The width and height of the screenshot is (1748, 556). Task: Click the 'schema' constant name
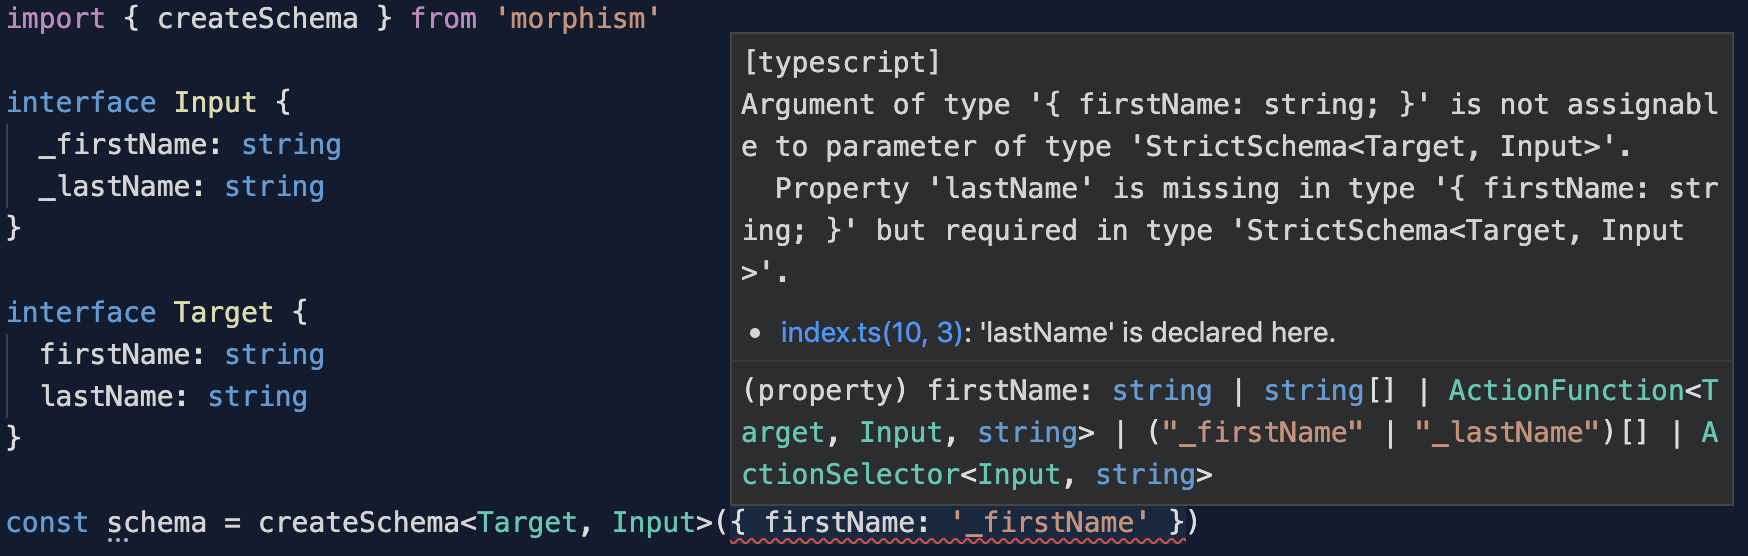(156, 522)
